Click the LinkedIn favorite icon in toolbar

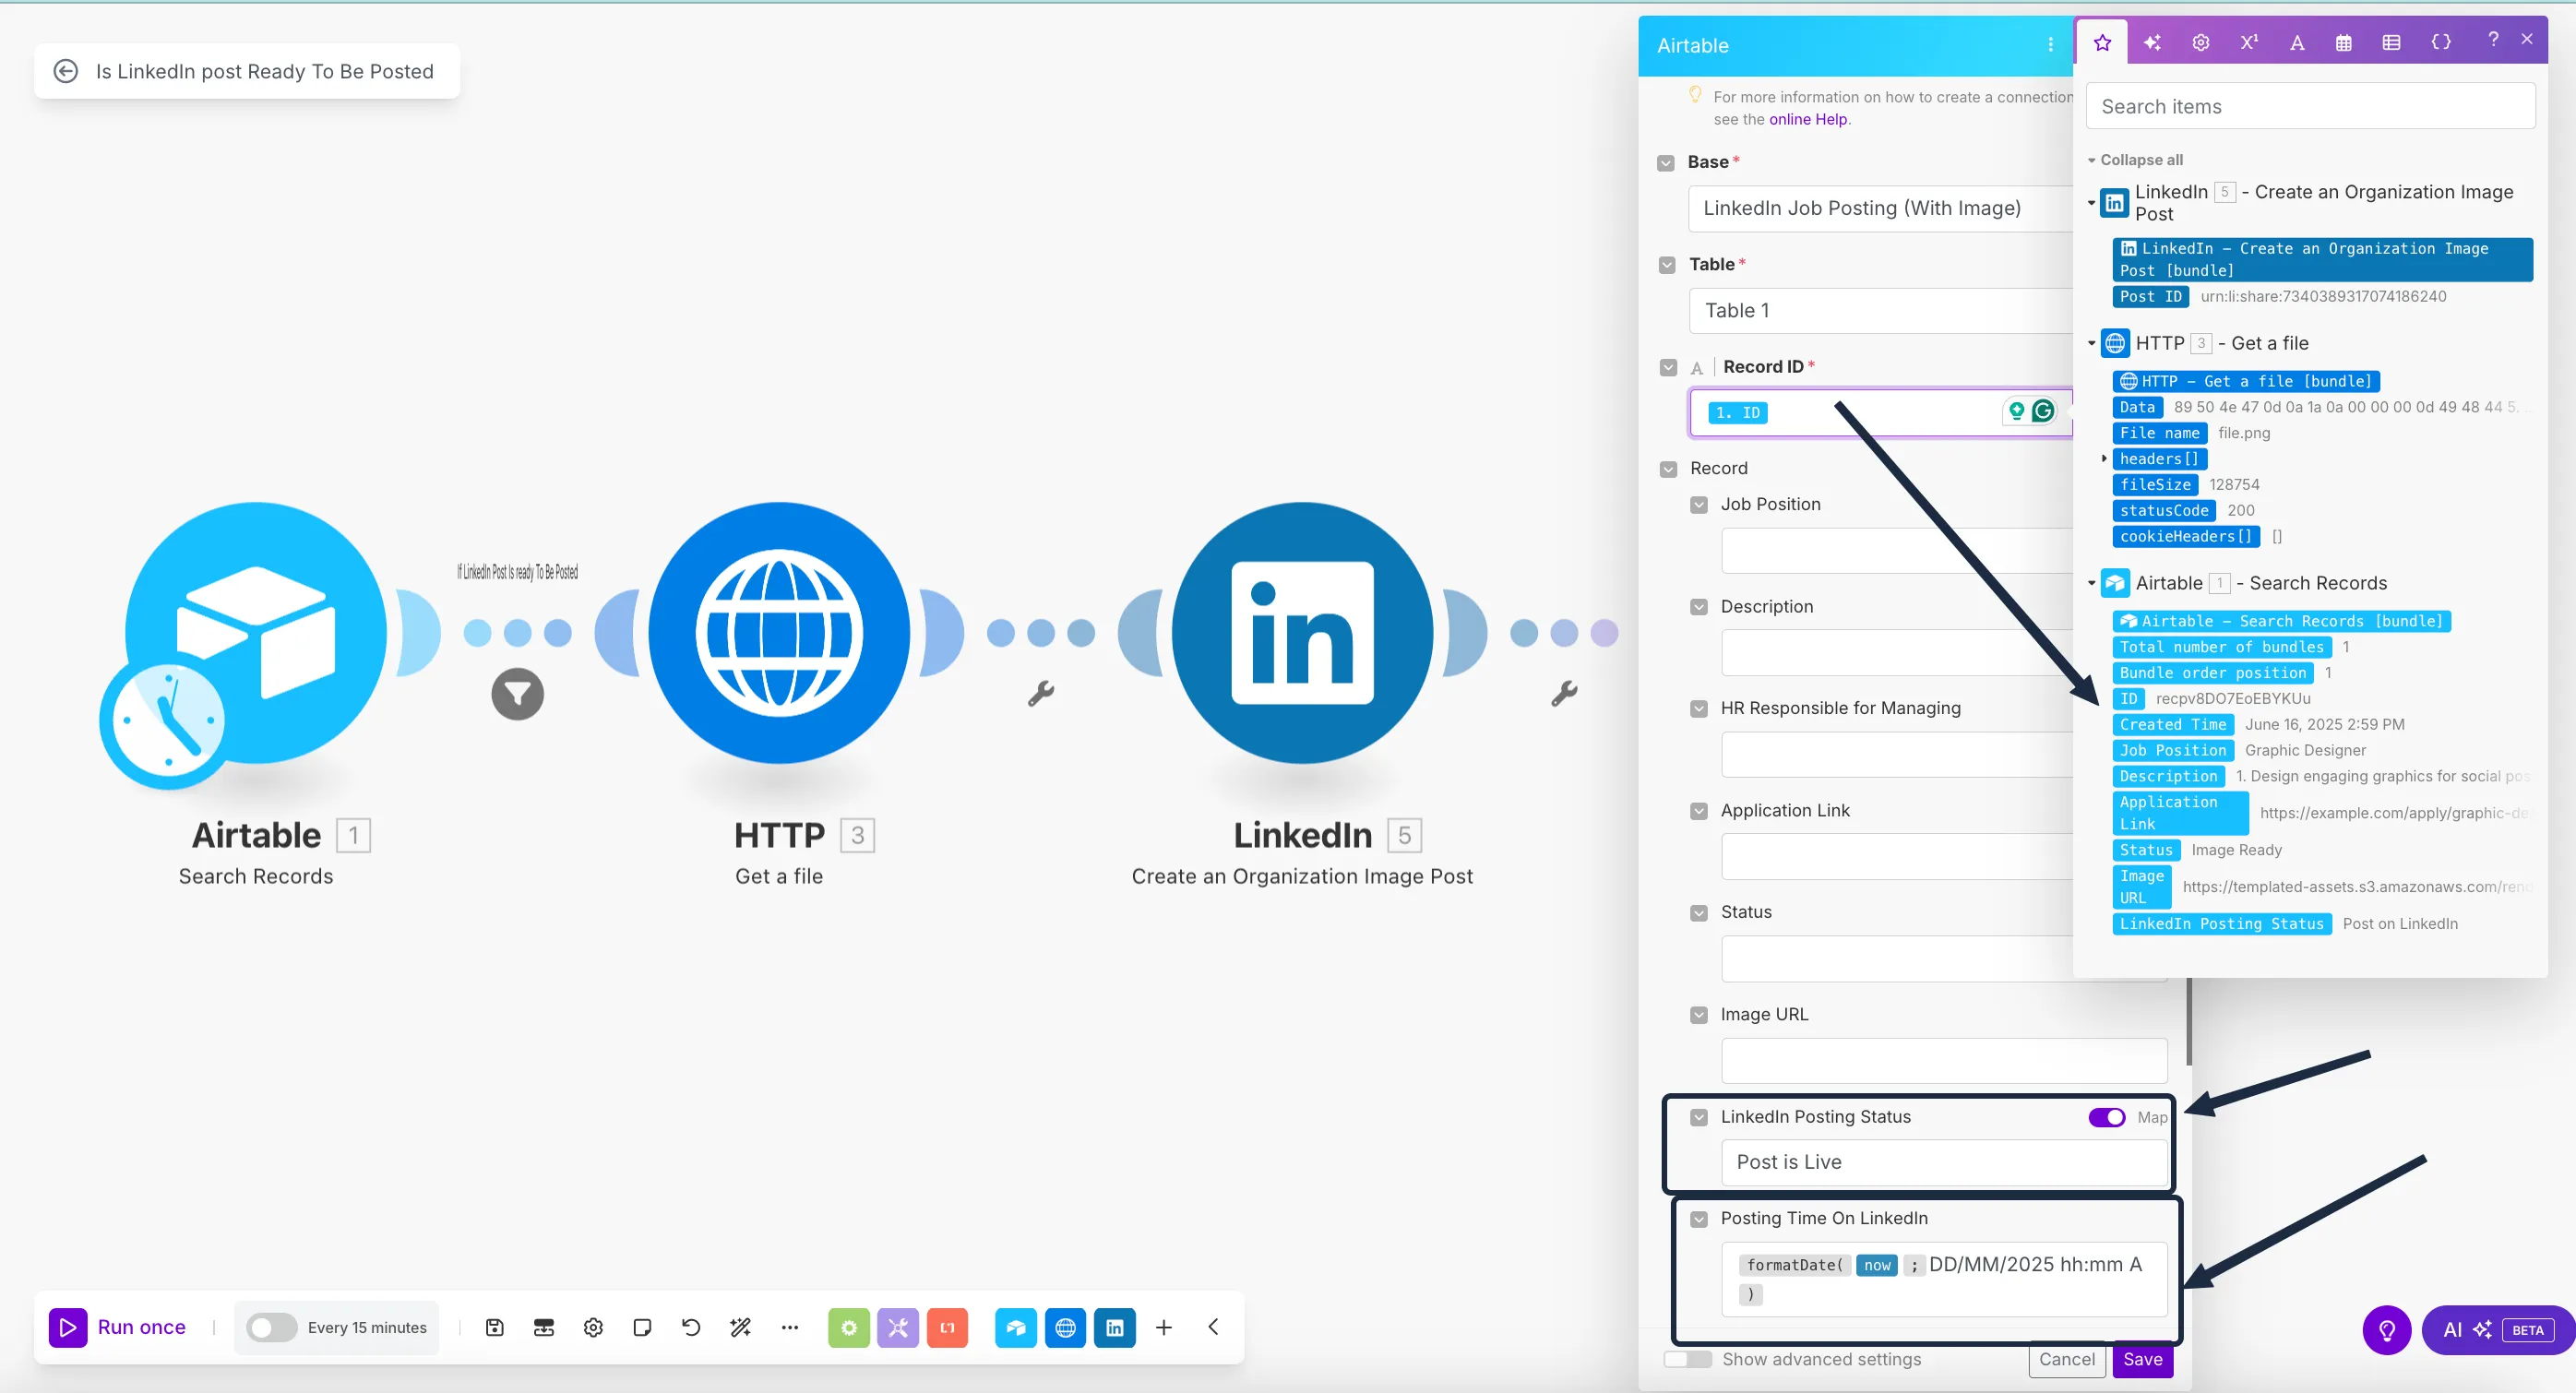click(x=1114, y=1327)
